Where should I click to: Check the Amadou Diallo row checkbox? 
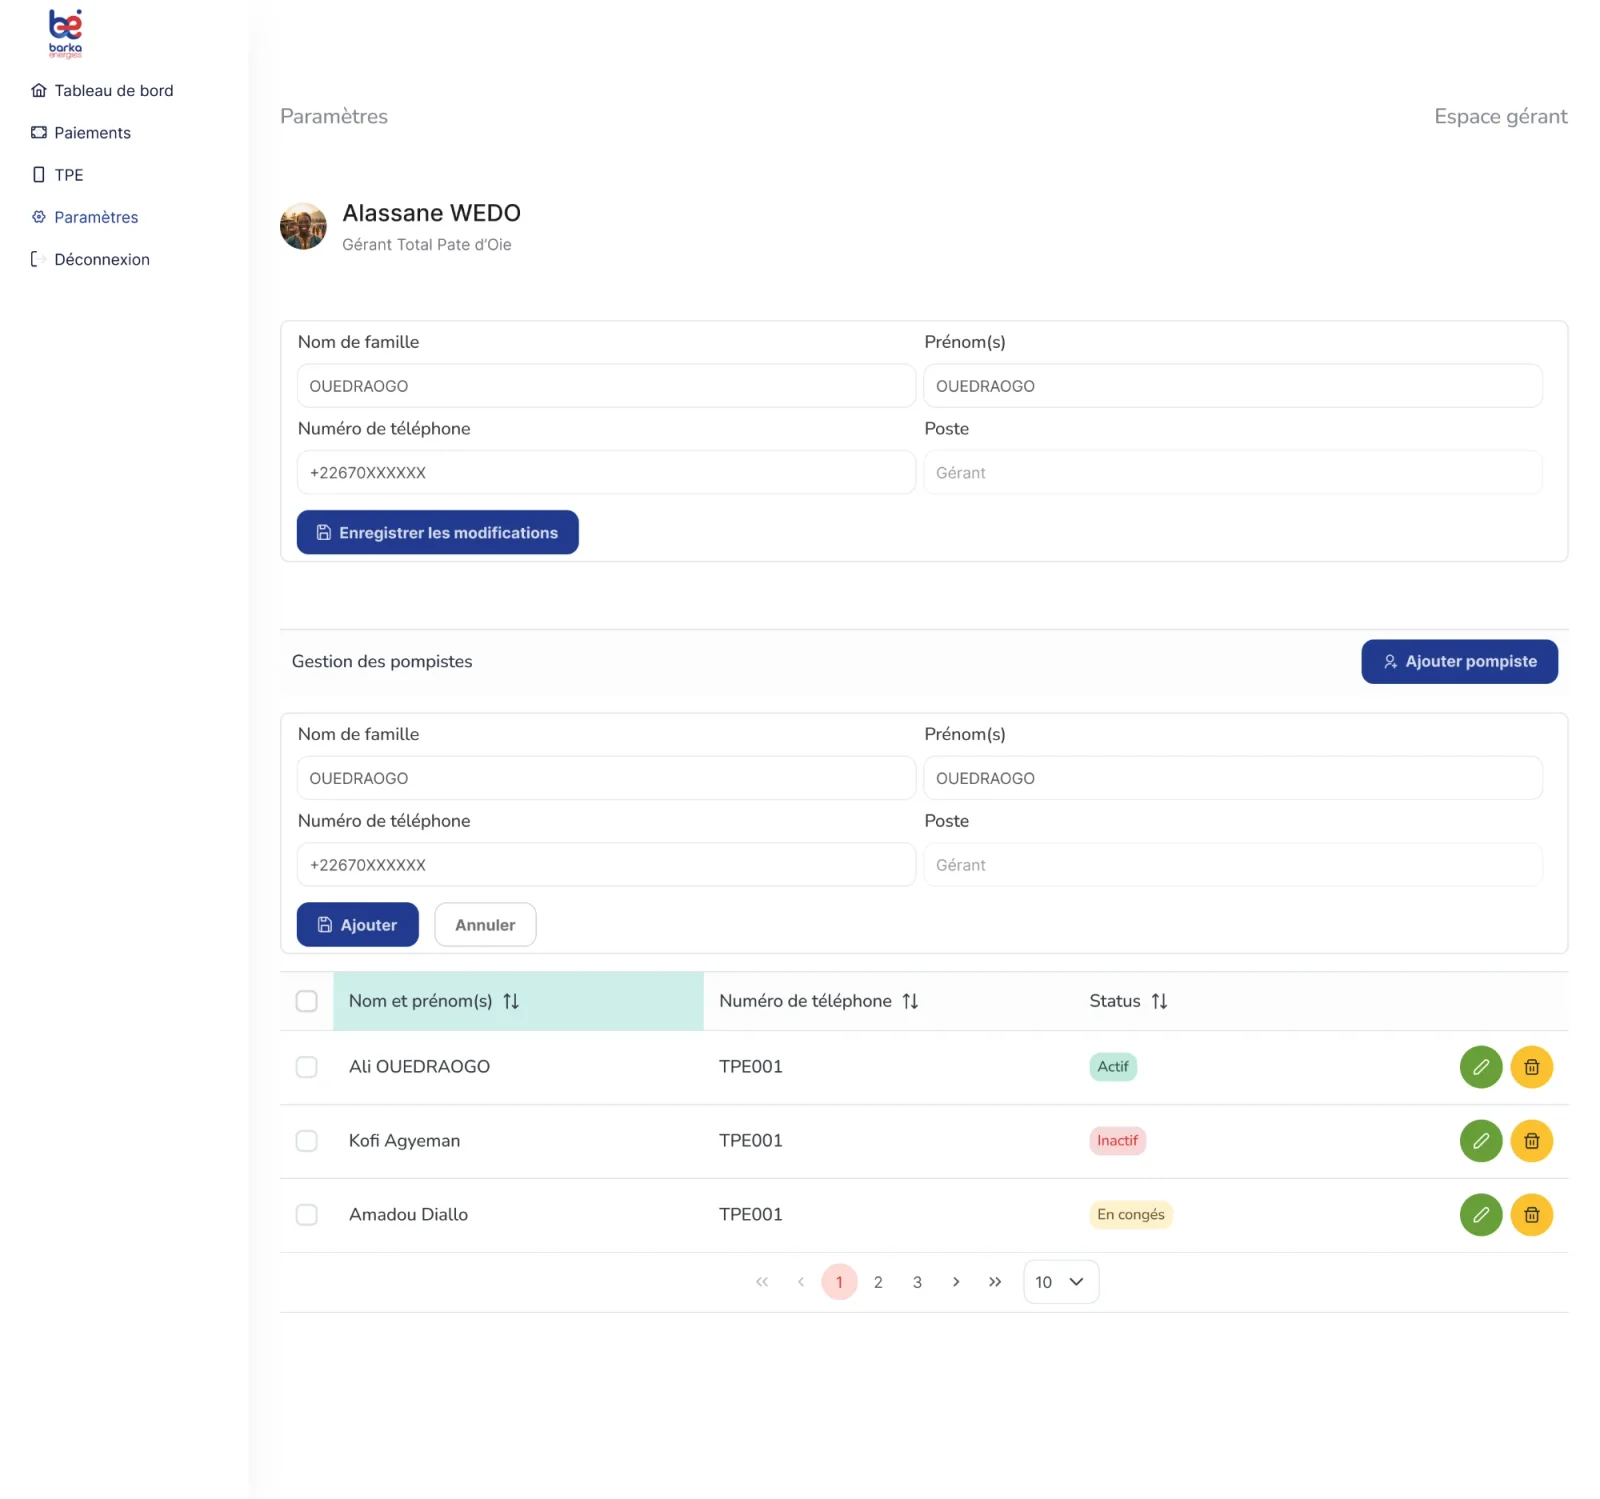307,1215
